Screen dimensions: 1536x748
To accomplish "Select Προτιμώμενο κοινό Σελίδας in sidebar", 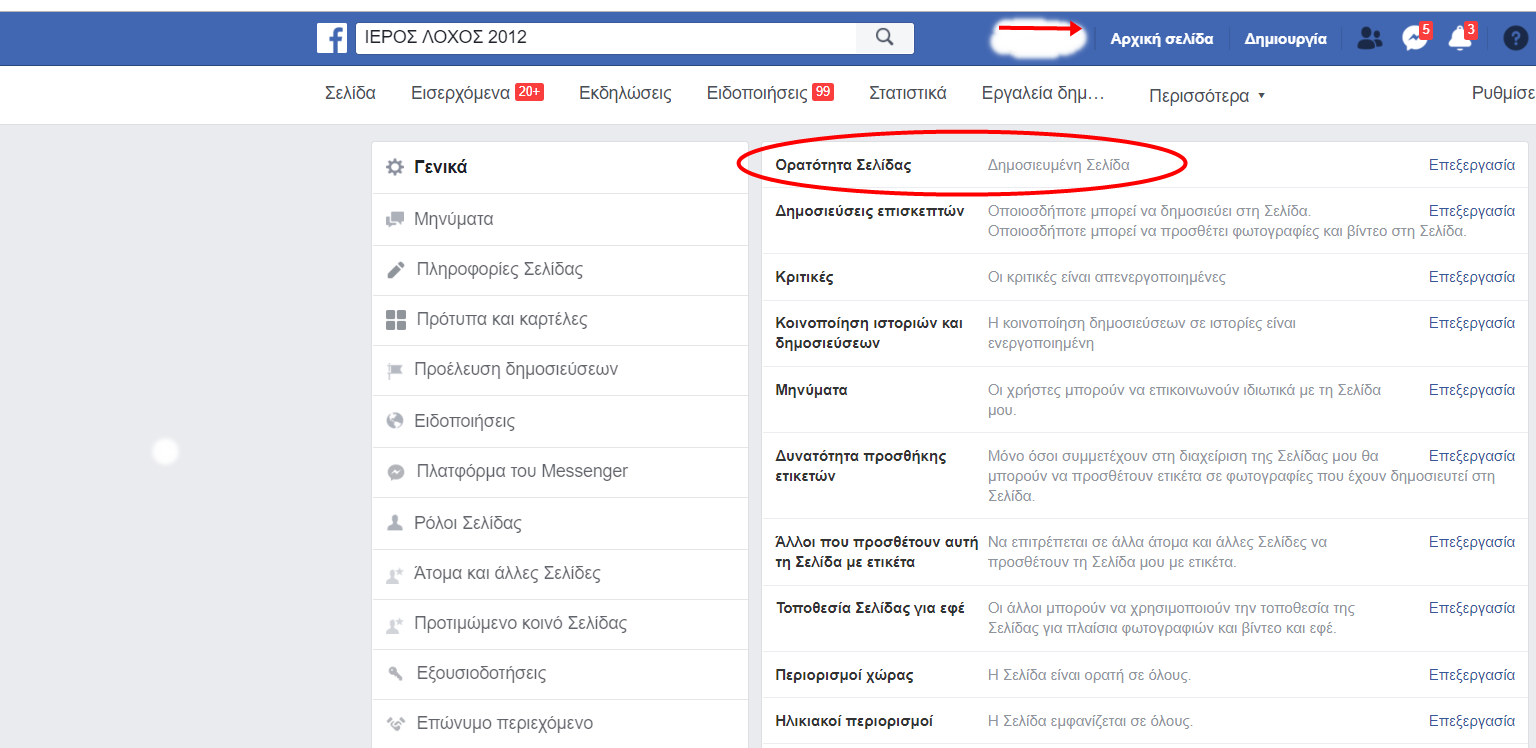I will point(560,624).
